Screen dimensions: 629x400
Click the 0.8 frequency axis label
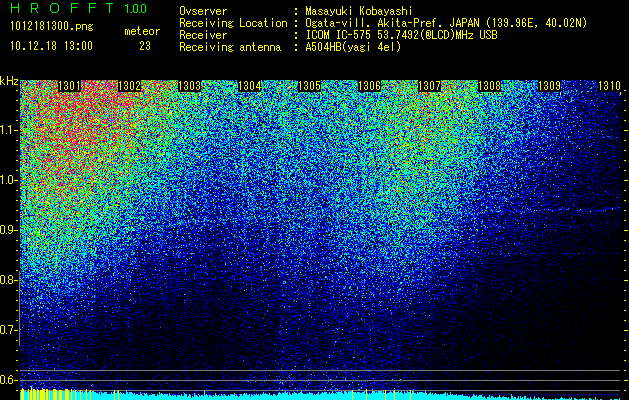(x=8, y=280)
